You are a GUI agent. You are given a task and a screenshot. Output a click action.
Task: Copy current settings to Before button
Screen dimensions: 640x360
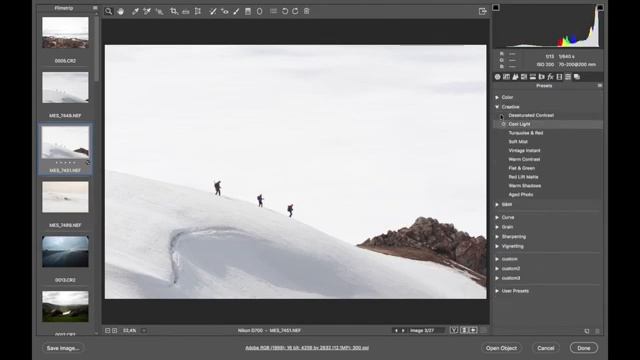pos(473,330)
